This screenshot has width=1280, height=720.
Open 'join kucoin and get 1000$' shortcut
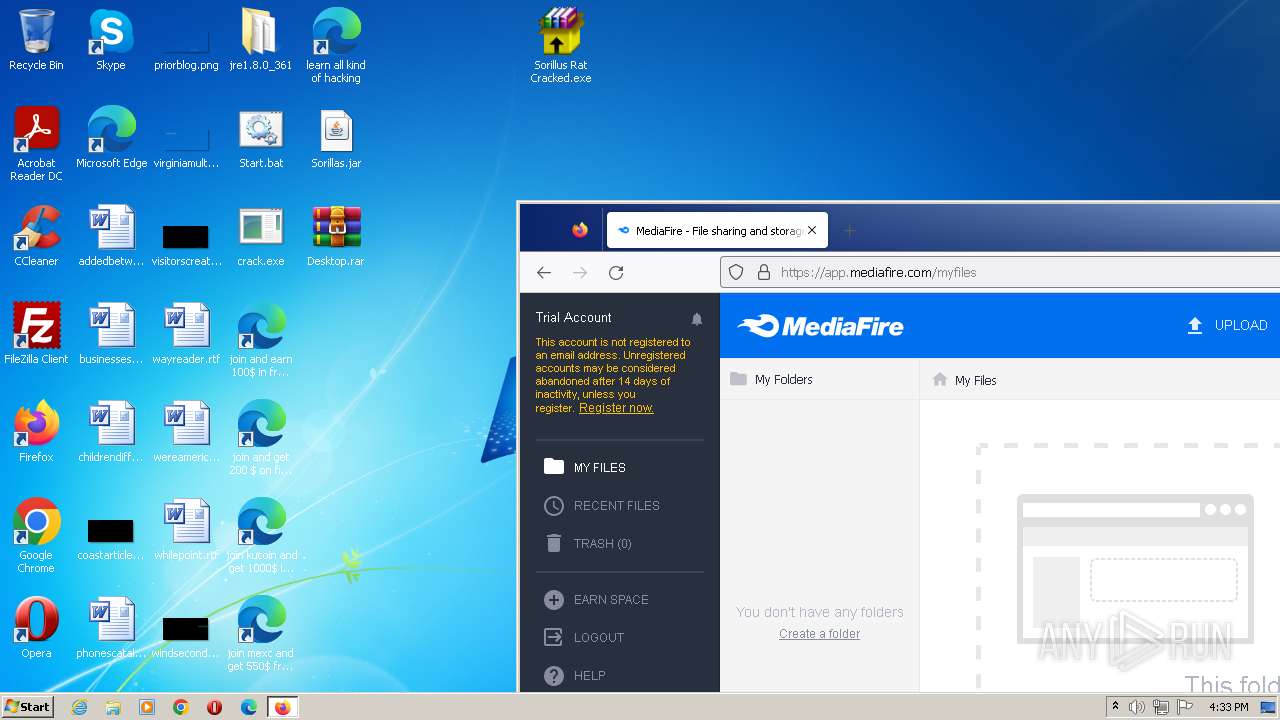[x=260, y=535]
